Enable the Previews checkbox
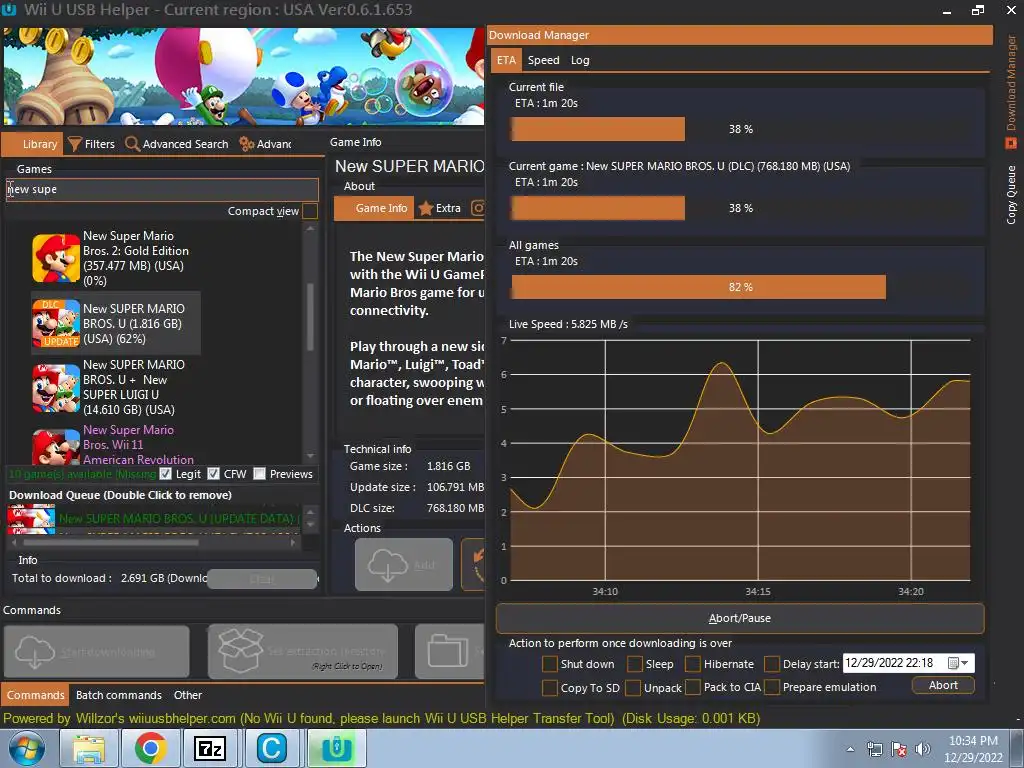The image size is (1024, 768). [x=259, y=474]
